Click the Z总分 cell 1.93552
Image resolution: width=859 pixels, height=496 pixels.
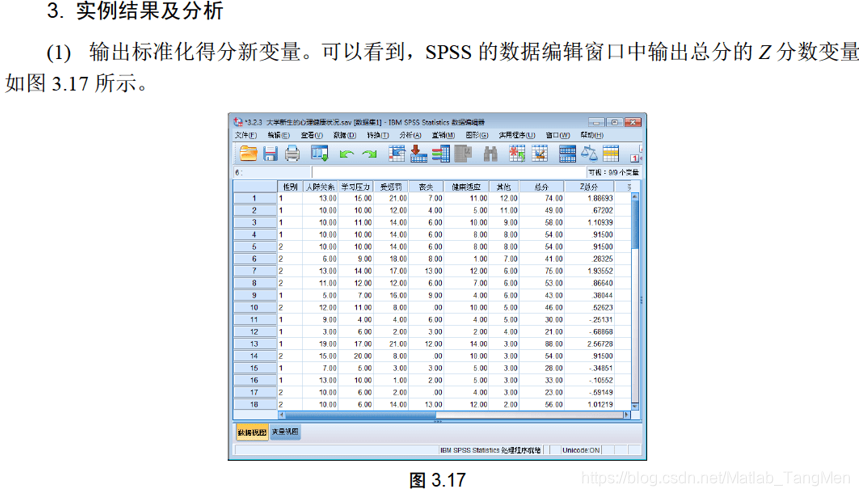[589, 271]
